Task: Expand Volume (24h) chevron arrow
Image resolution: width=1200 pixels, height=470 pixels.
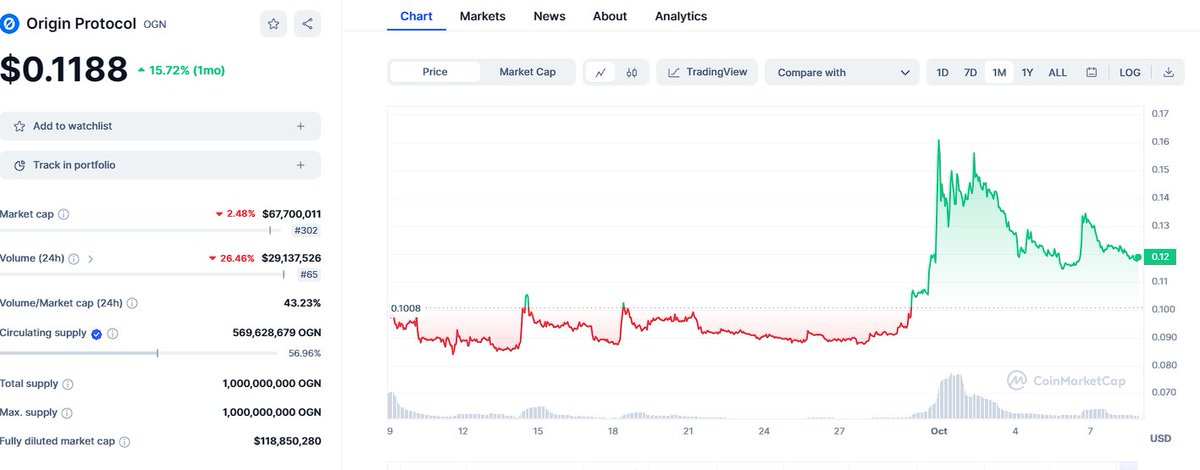Action: point(91,258)
